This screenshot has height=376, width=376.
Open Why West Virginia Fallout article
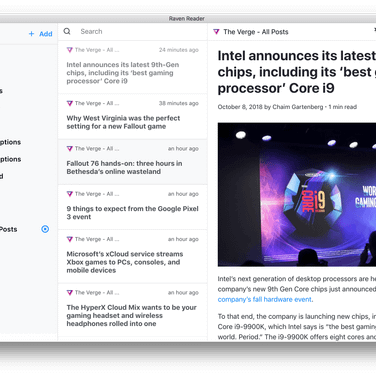(132, 117)
